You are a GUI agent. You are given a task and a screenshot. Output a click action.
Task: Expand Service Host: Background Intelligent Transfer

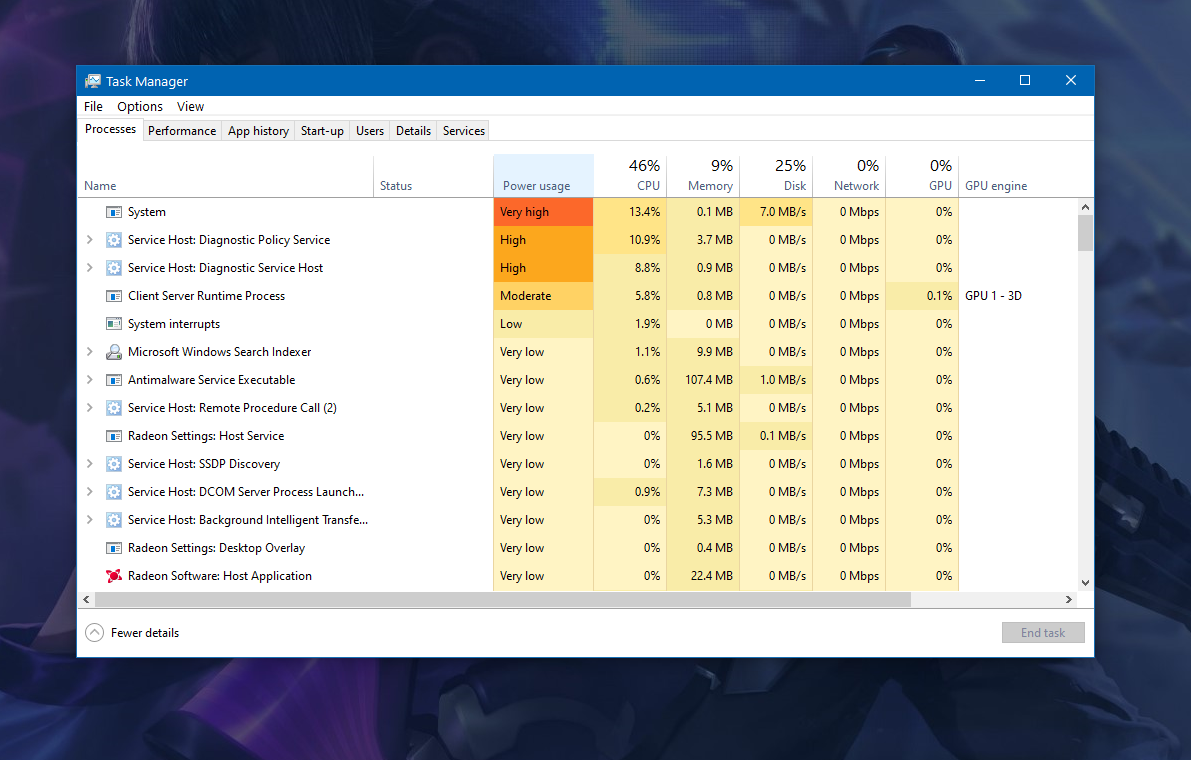click(x=90, y=520)
